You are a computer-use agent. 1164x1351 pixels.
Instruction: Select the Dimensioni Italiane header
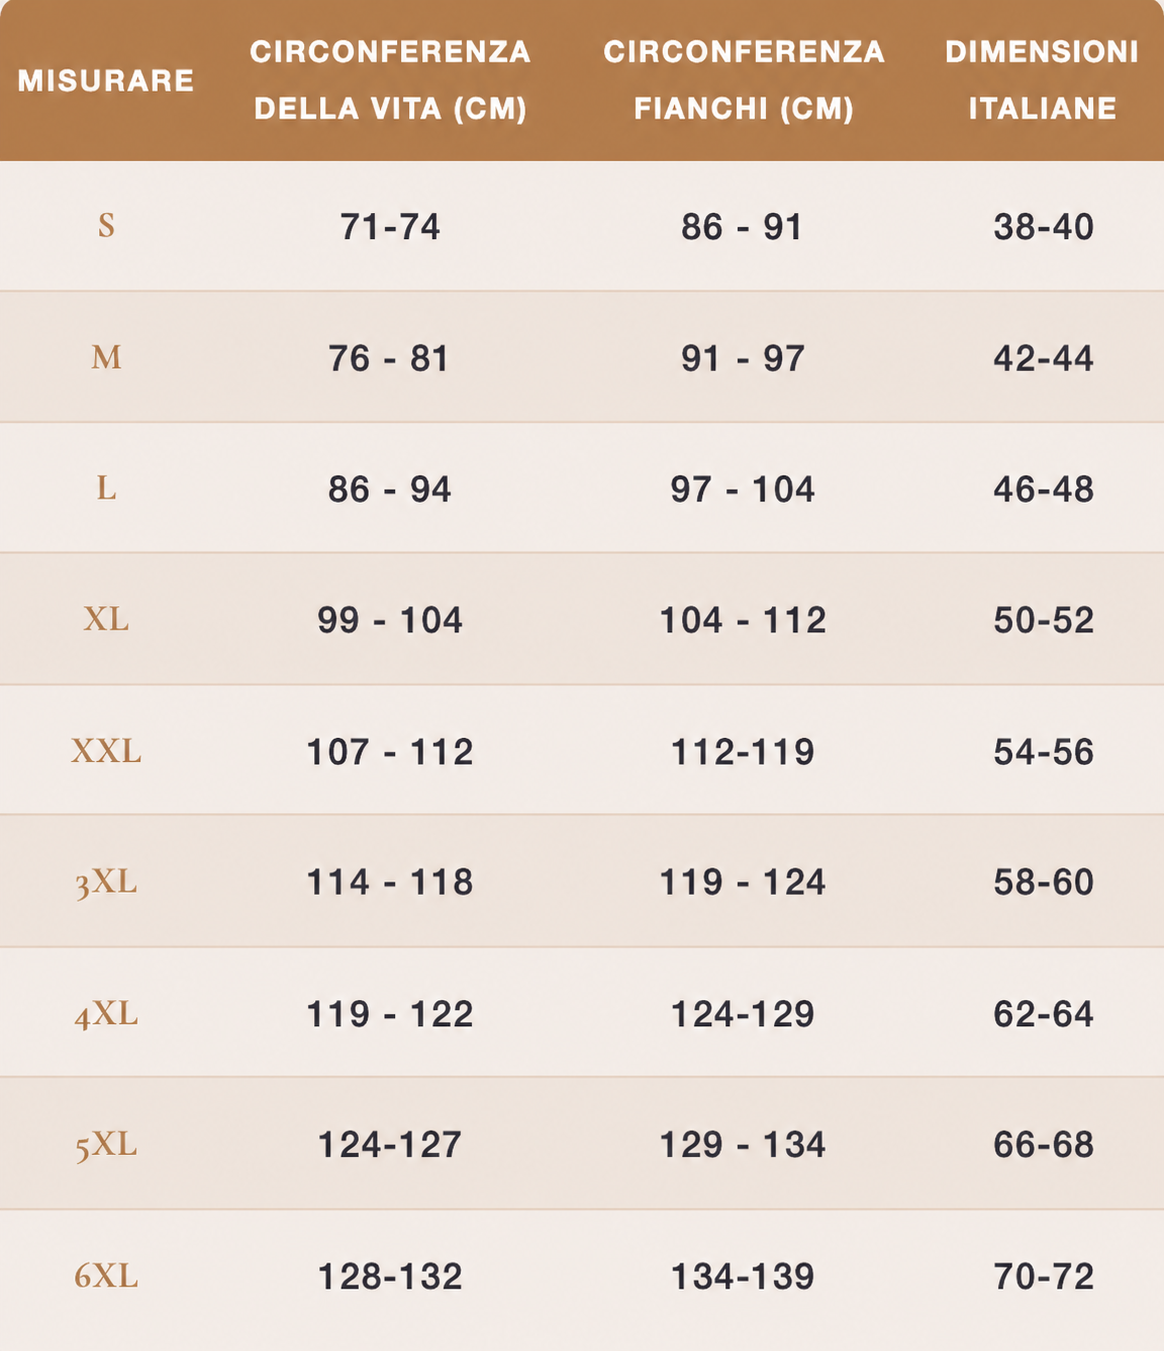1042,80
